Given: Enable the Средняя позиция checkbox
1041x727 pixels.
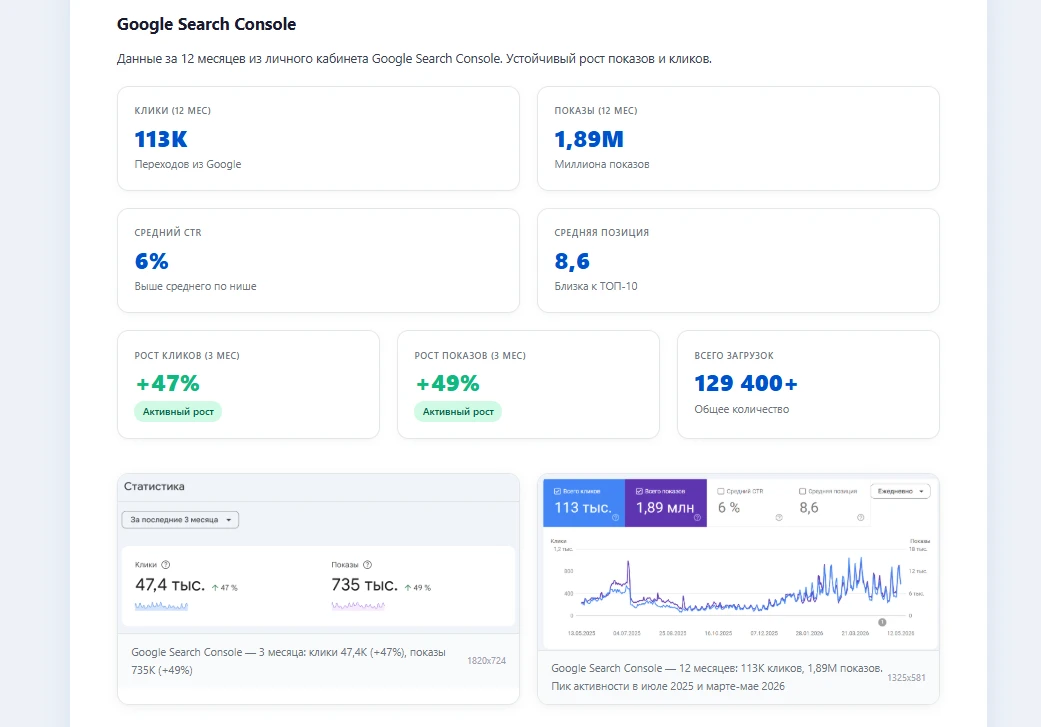Looking at the screenshot, I should (x=802, y=491).
